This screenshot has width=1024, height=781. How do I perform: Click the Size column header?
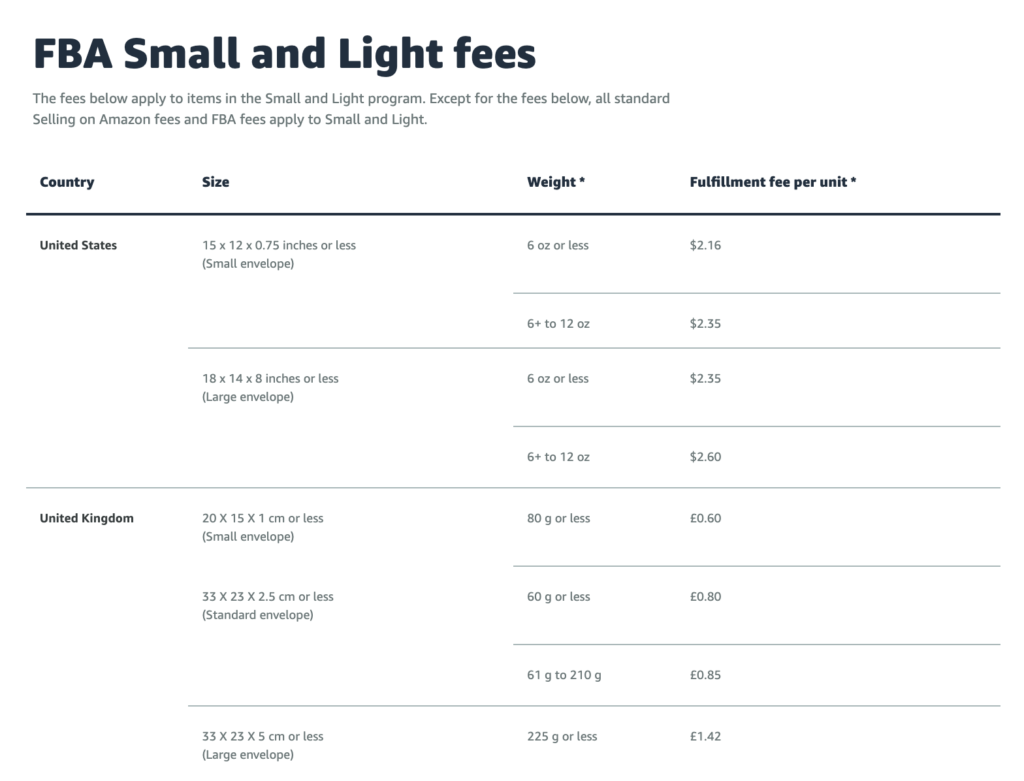pos(215,182)
